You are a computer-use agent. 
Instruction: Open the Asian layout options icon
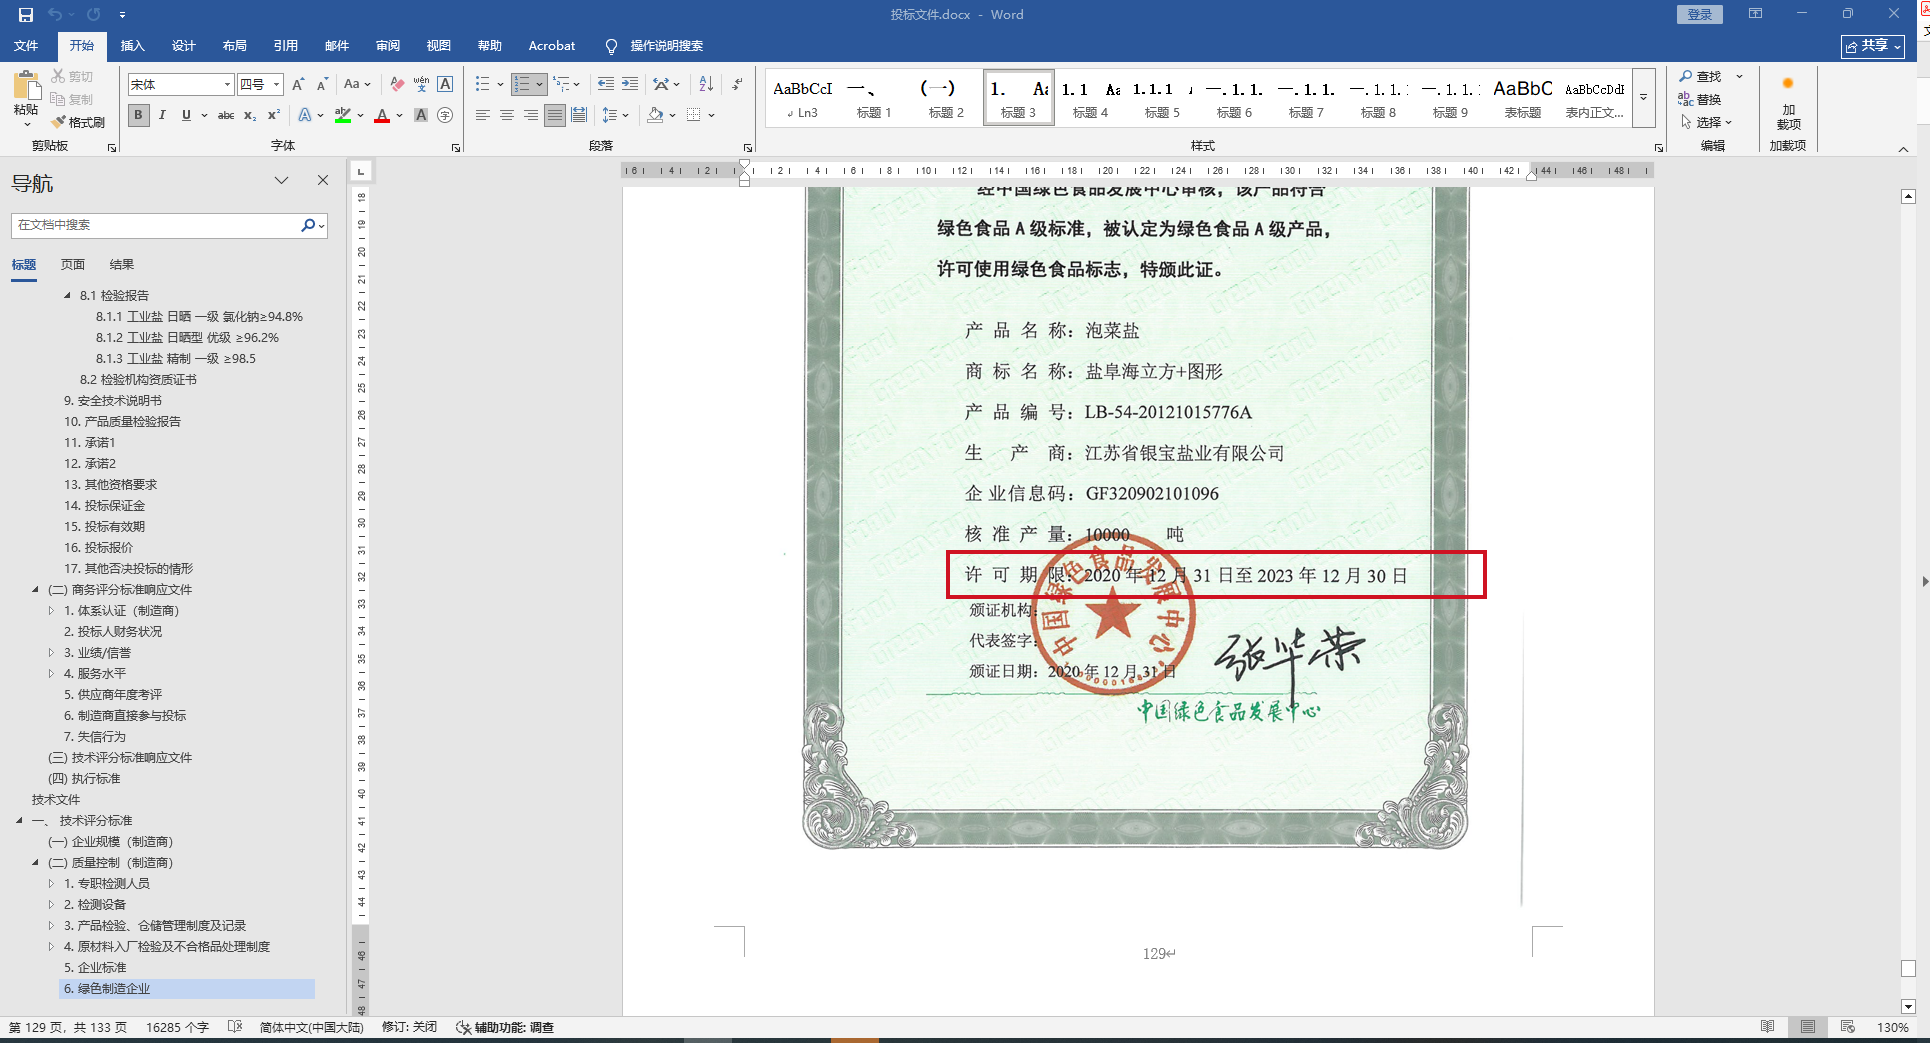(661, 84)
